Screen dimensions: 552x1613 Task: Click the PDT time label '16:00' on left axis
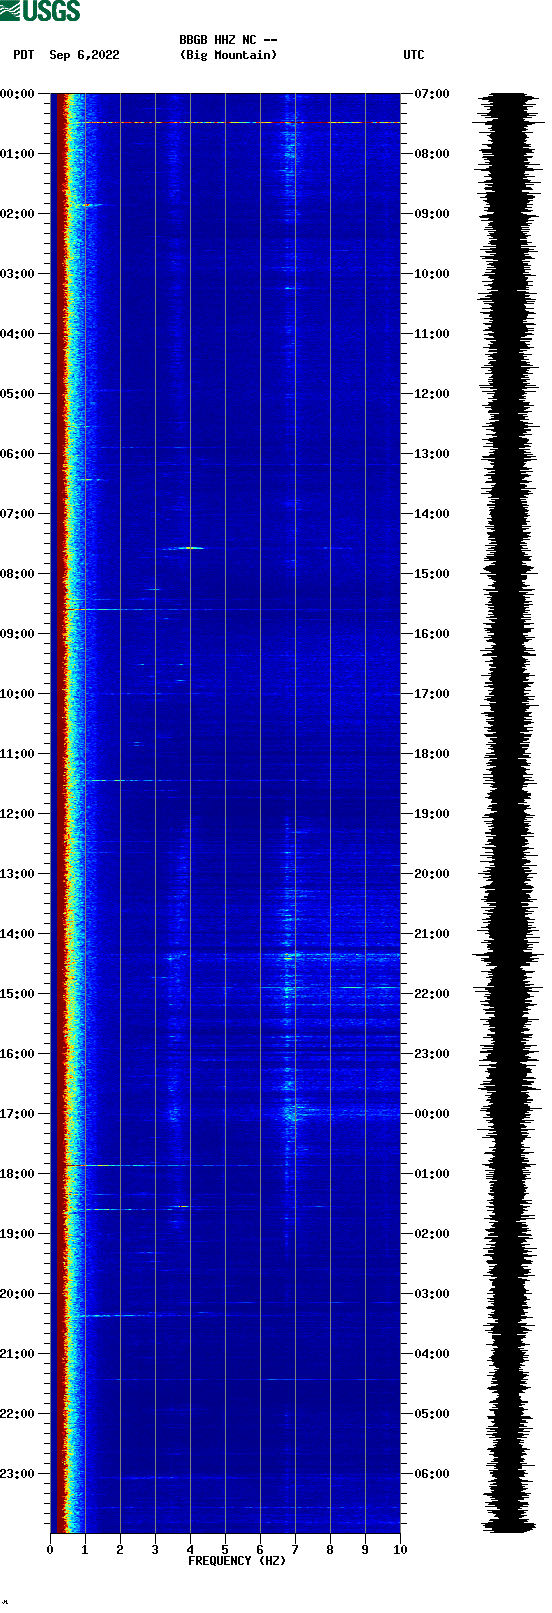[17, 1054]
